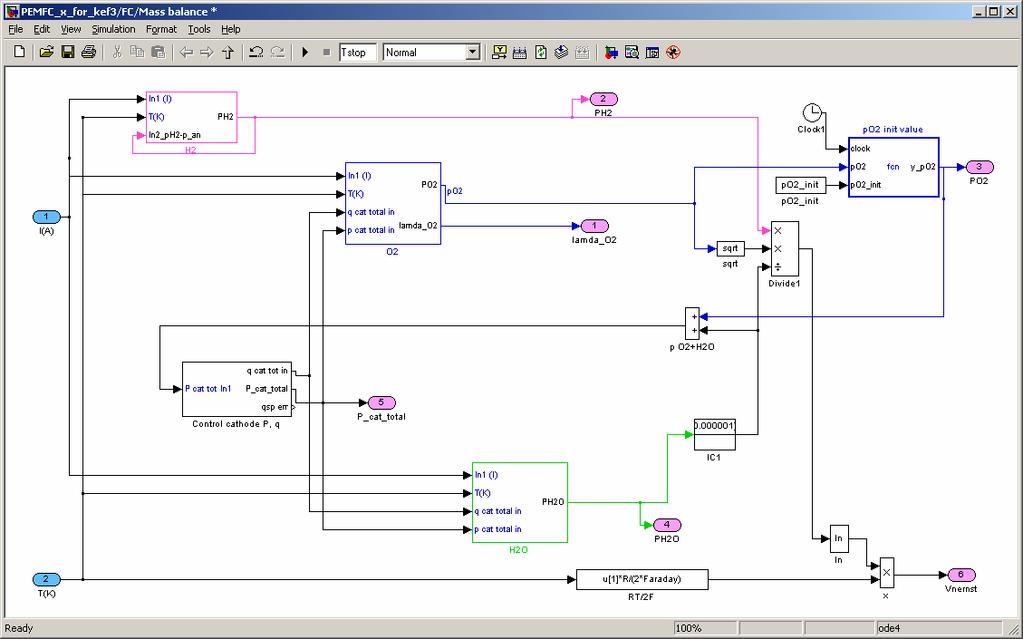Click the Clock1 block

coord(812,112)
